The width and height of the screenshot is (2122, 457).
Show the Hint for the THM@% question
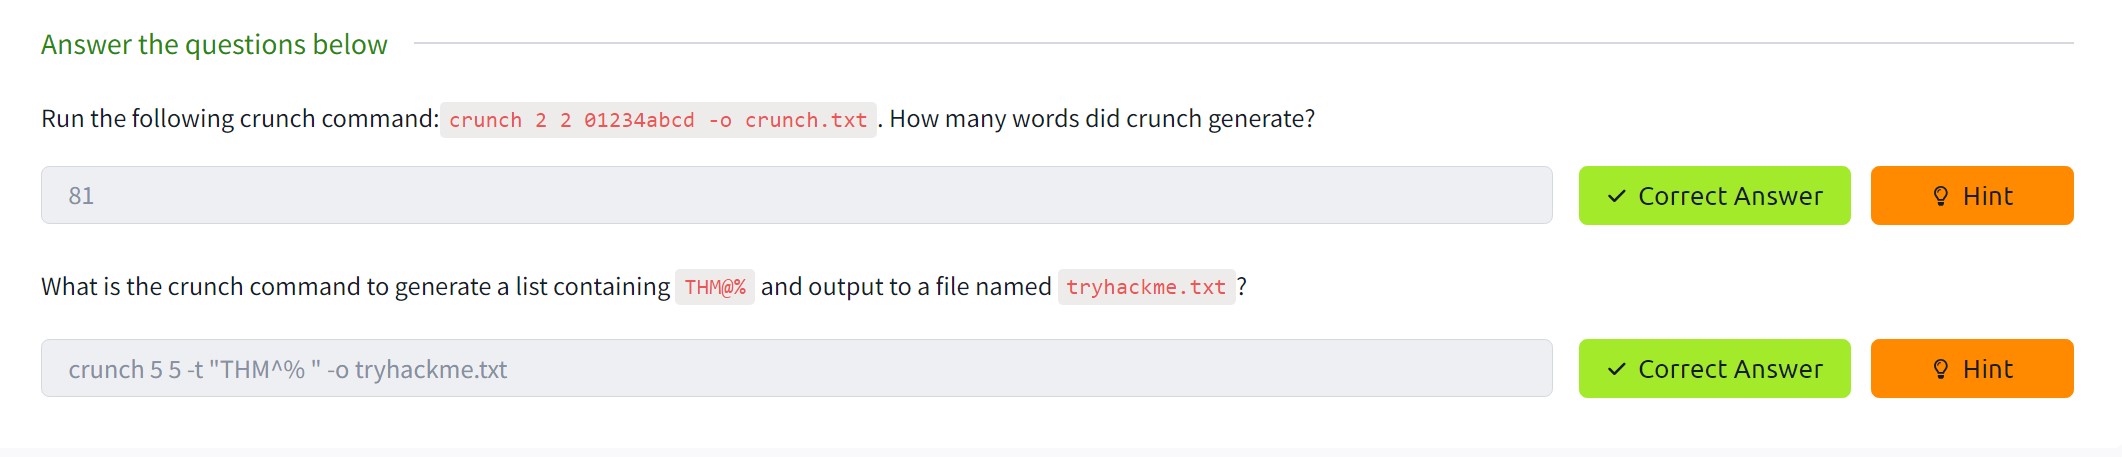[1971, 369]
